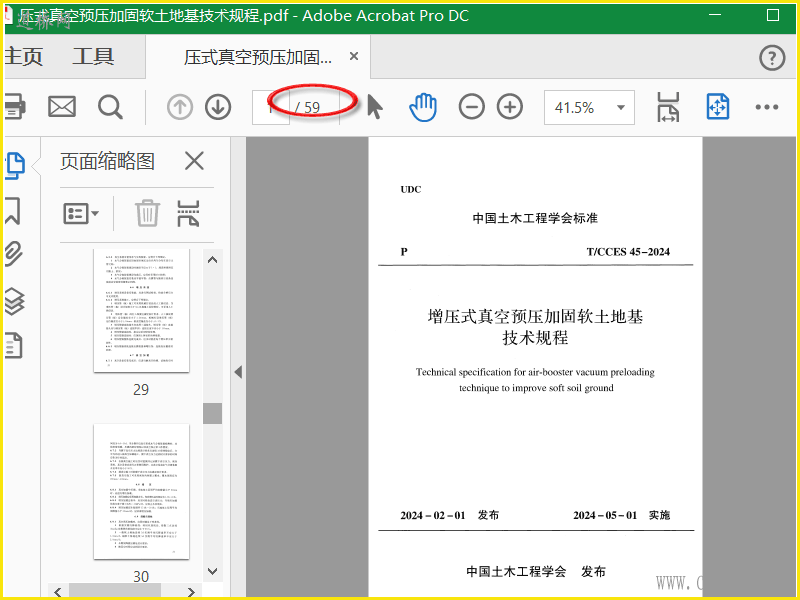This screenshot has width=800, height=600.
Task: Click the thumbnail vertical scrollbar handle
Action: point(213,413)
